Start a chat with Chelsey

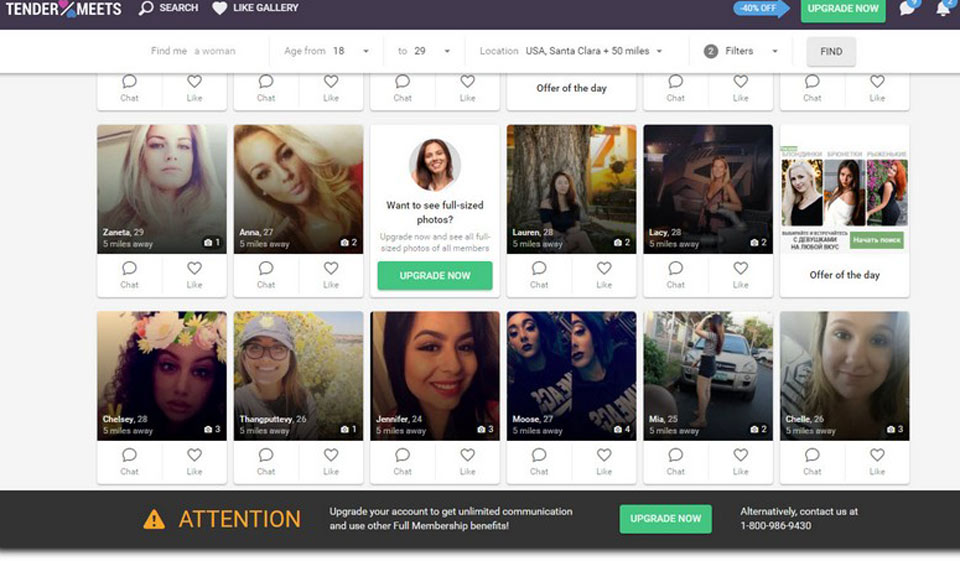pyautogui.click(x=129, y=456)
